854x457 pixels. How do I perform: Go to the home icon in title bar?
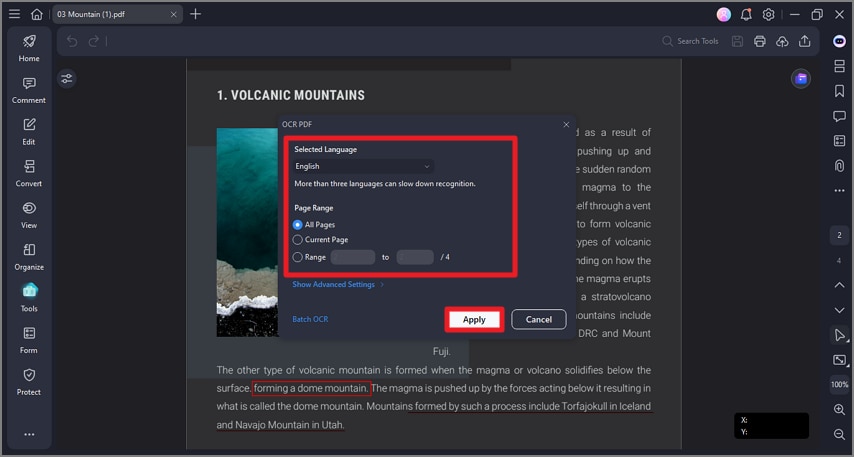coord(36,14)
